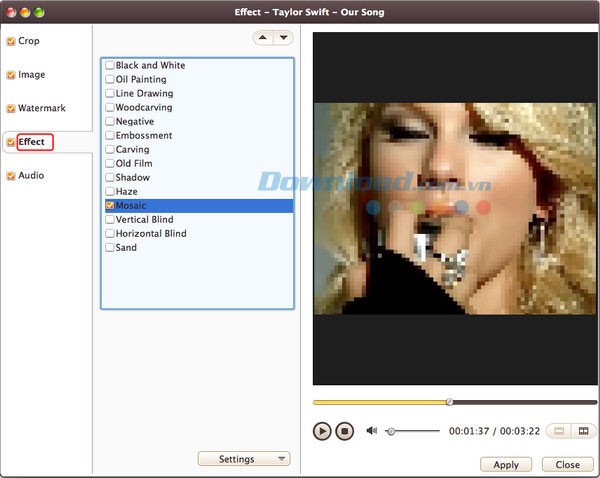Check the Old Film effect box
The height and width of the screenshot is (478, 600).
pos(110,164)
